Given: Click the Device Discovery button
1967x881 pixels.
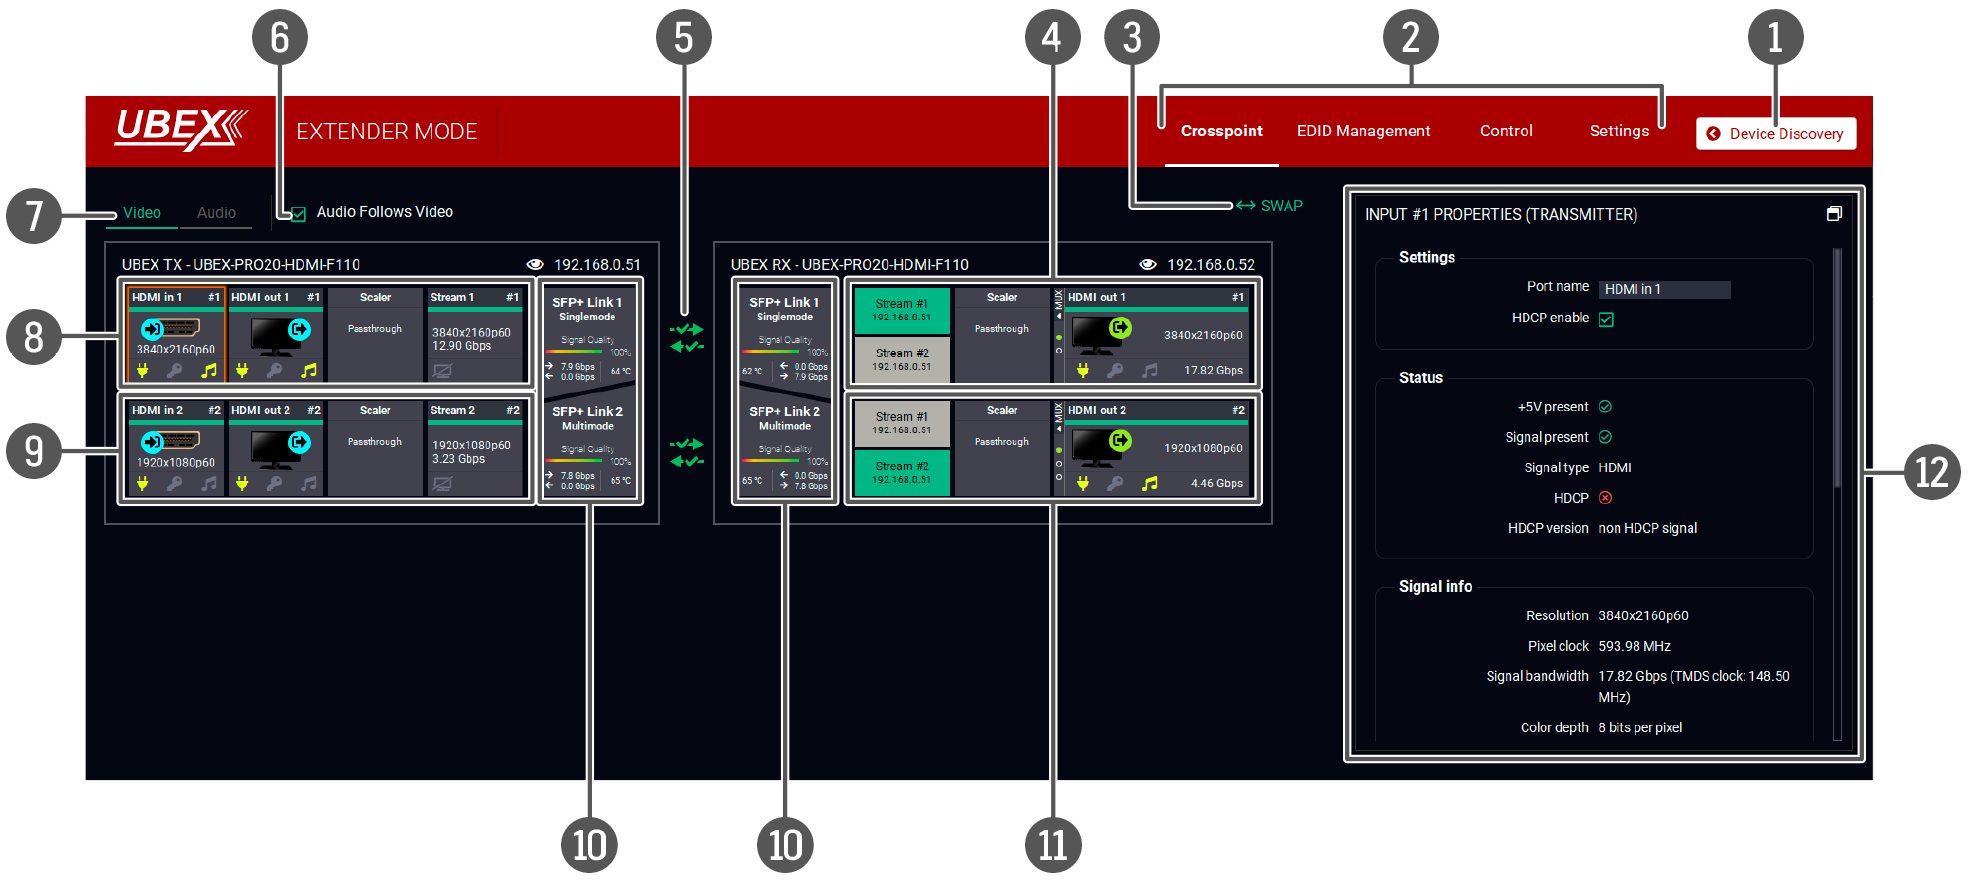Looking at the screenshot, I should (x=1775, y=134).
